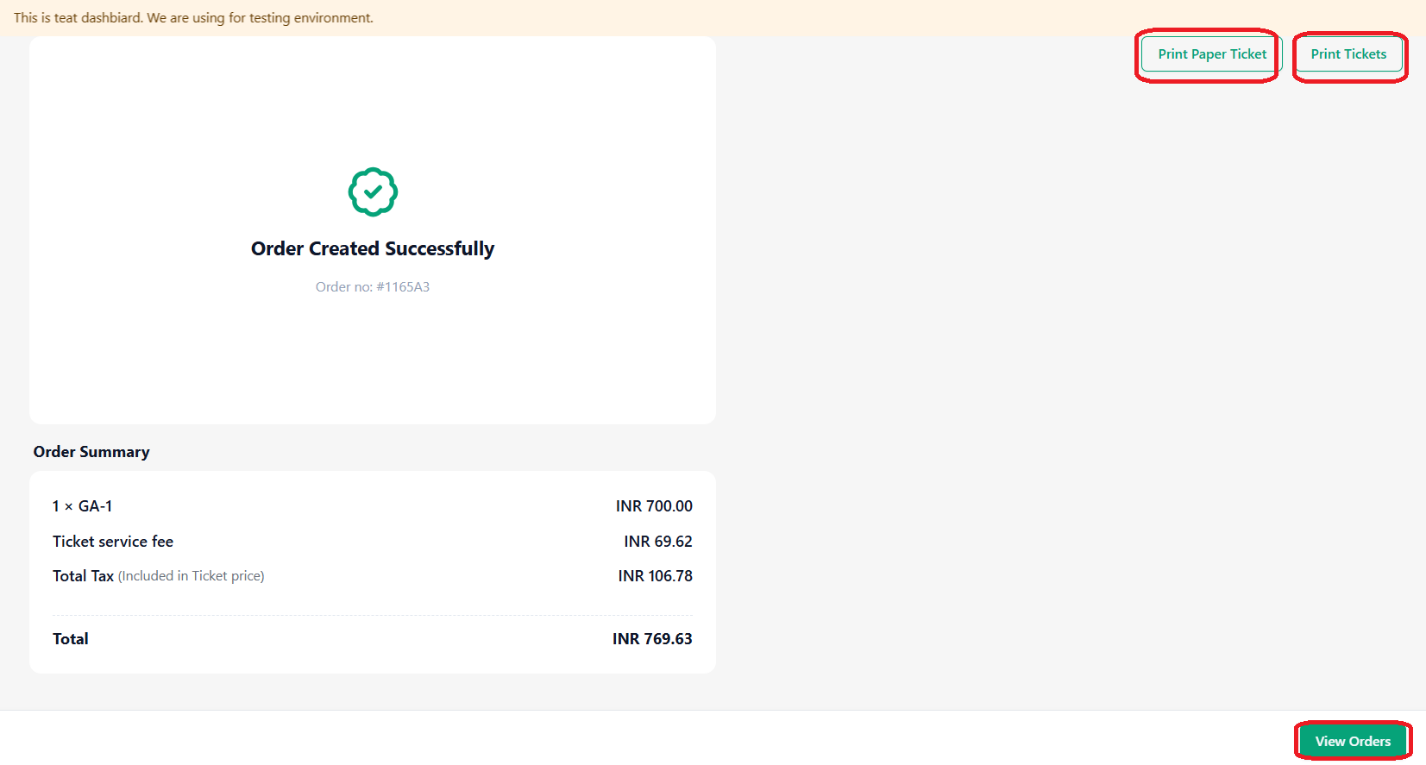Click the testing environment banner message
The image size is (1426, 765).
coord(193,18)
